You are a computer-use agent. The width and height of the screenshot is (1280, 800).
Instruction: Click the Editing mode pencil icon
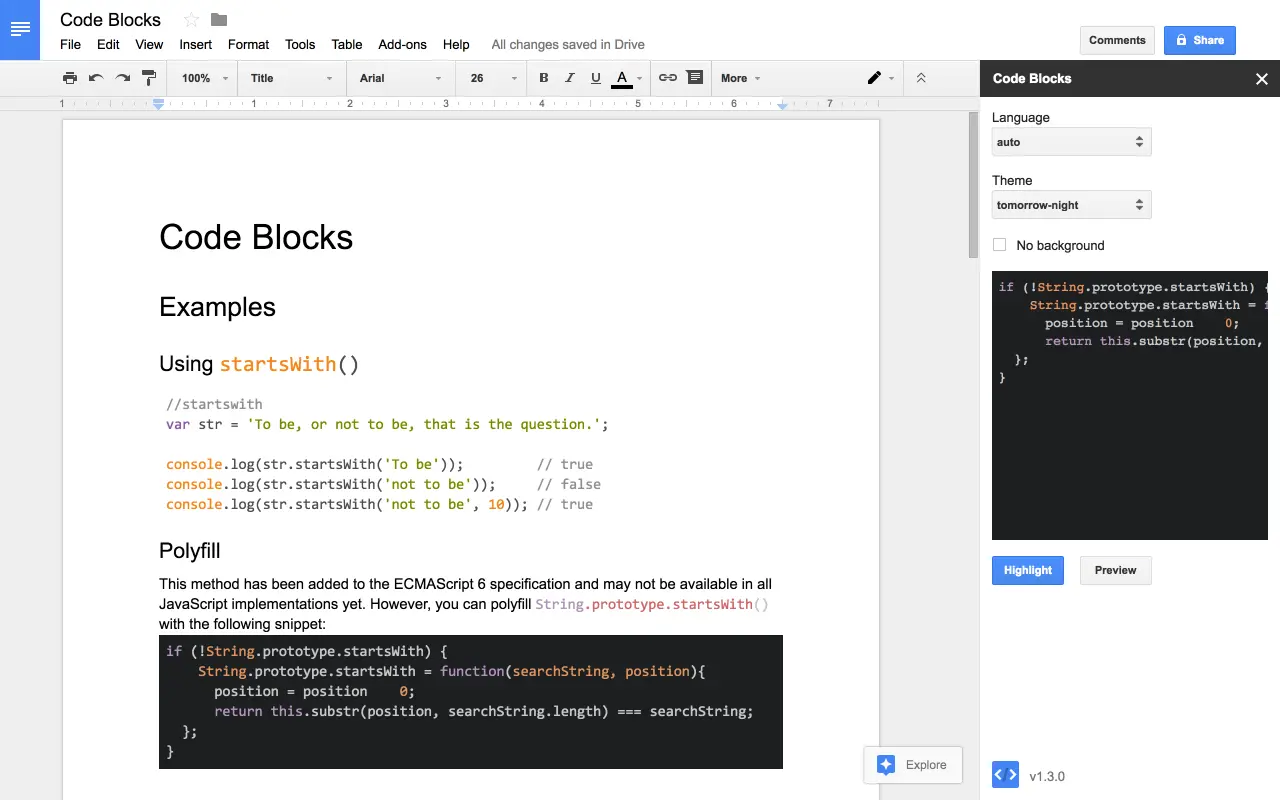[x=873, y=78]
